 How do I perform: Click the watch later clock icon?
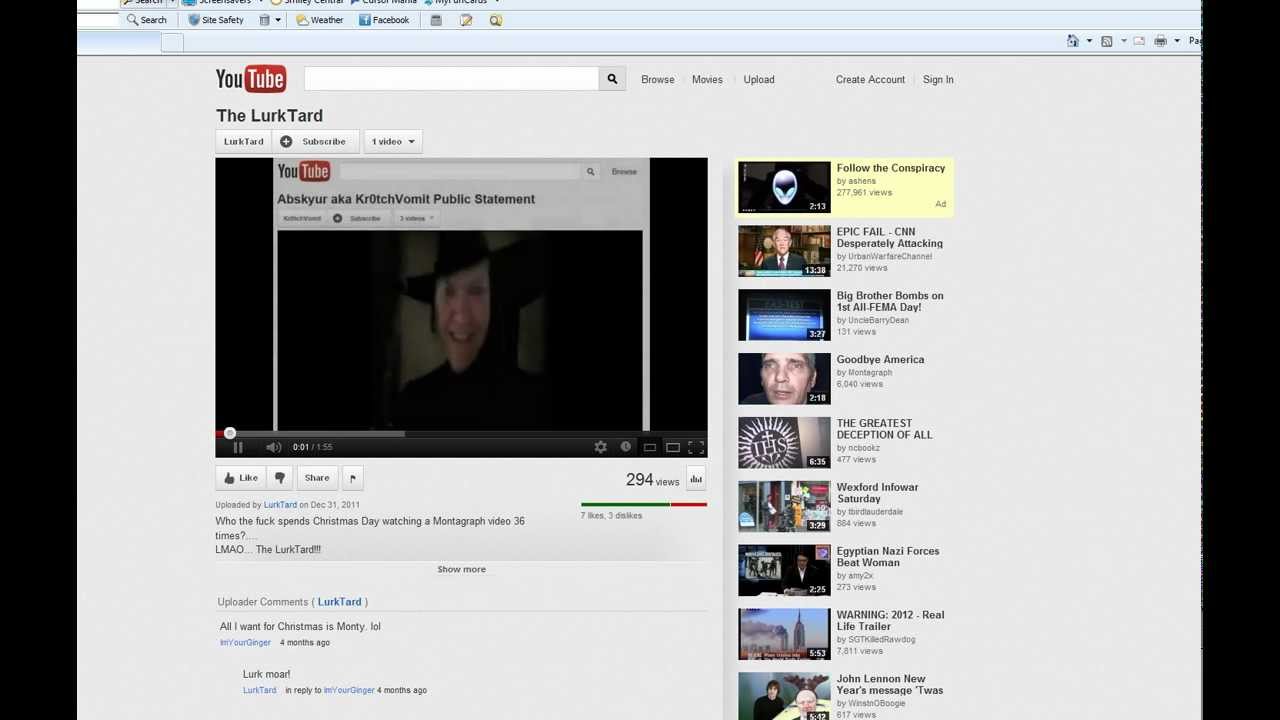(626, 447)
